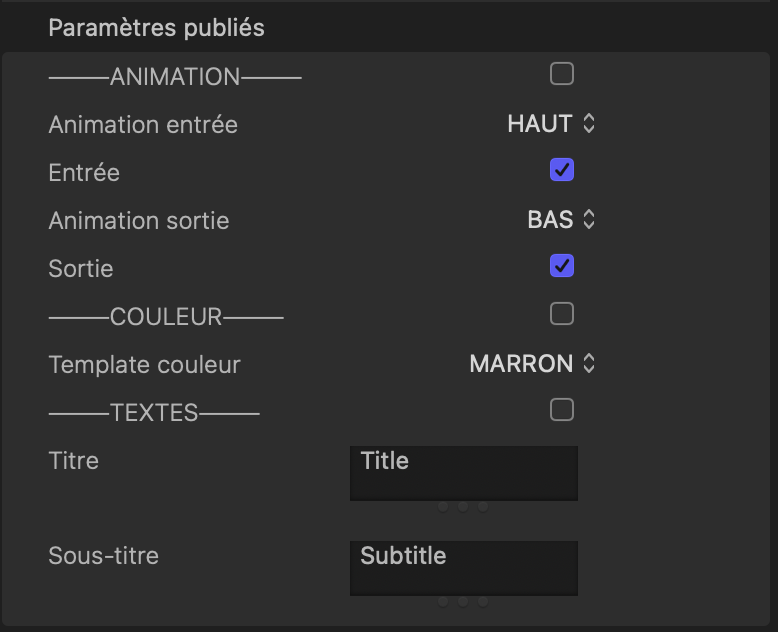
Task: Click the Titre parameter label
Action: pyautogui.click(x=74, y=461)
